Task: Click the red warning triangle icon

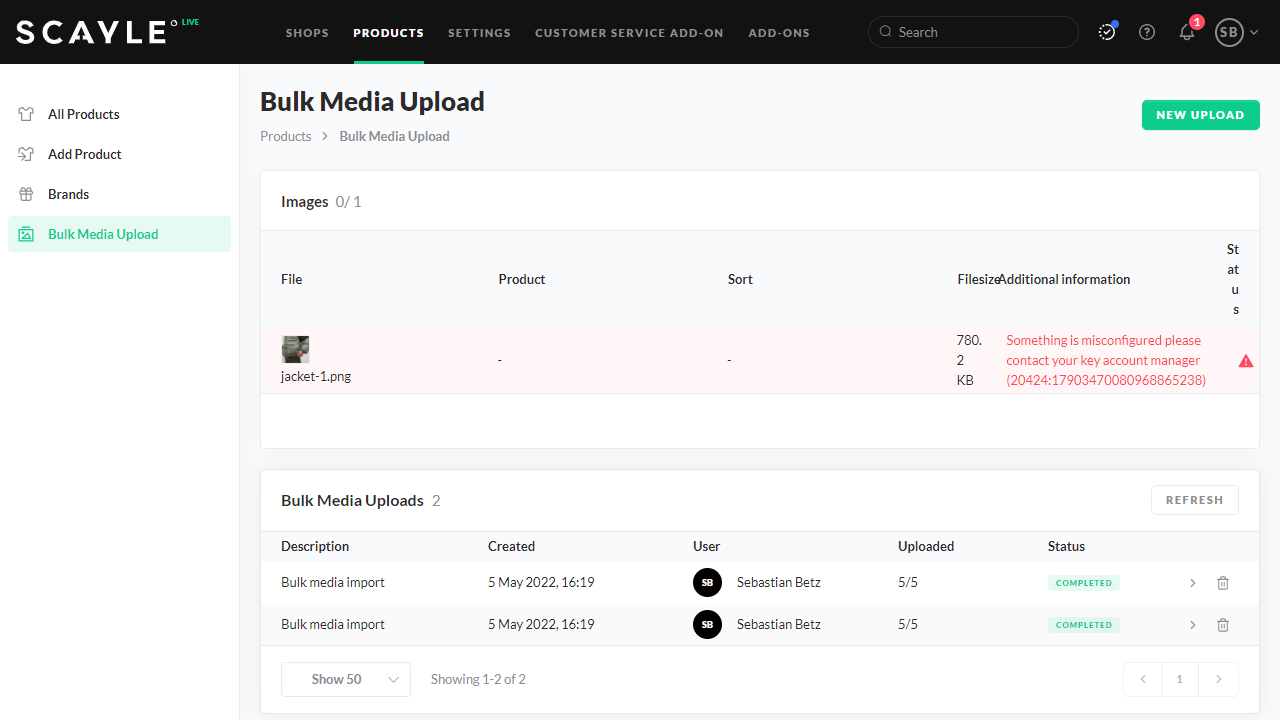Action: point(1245,361)
